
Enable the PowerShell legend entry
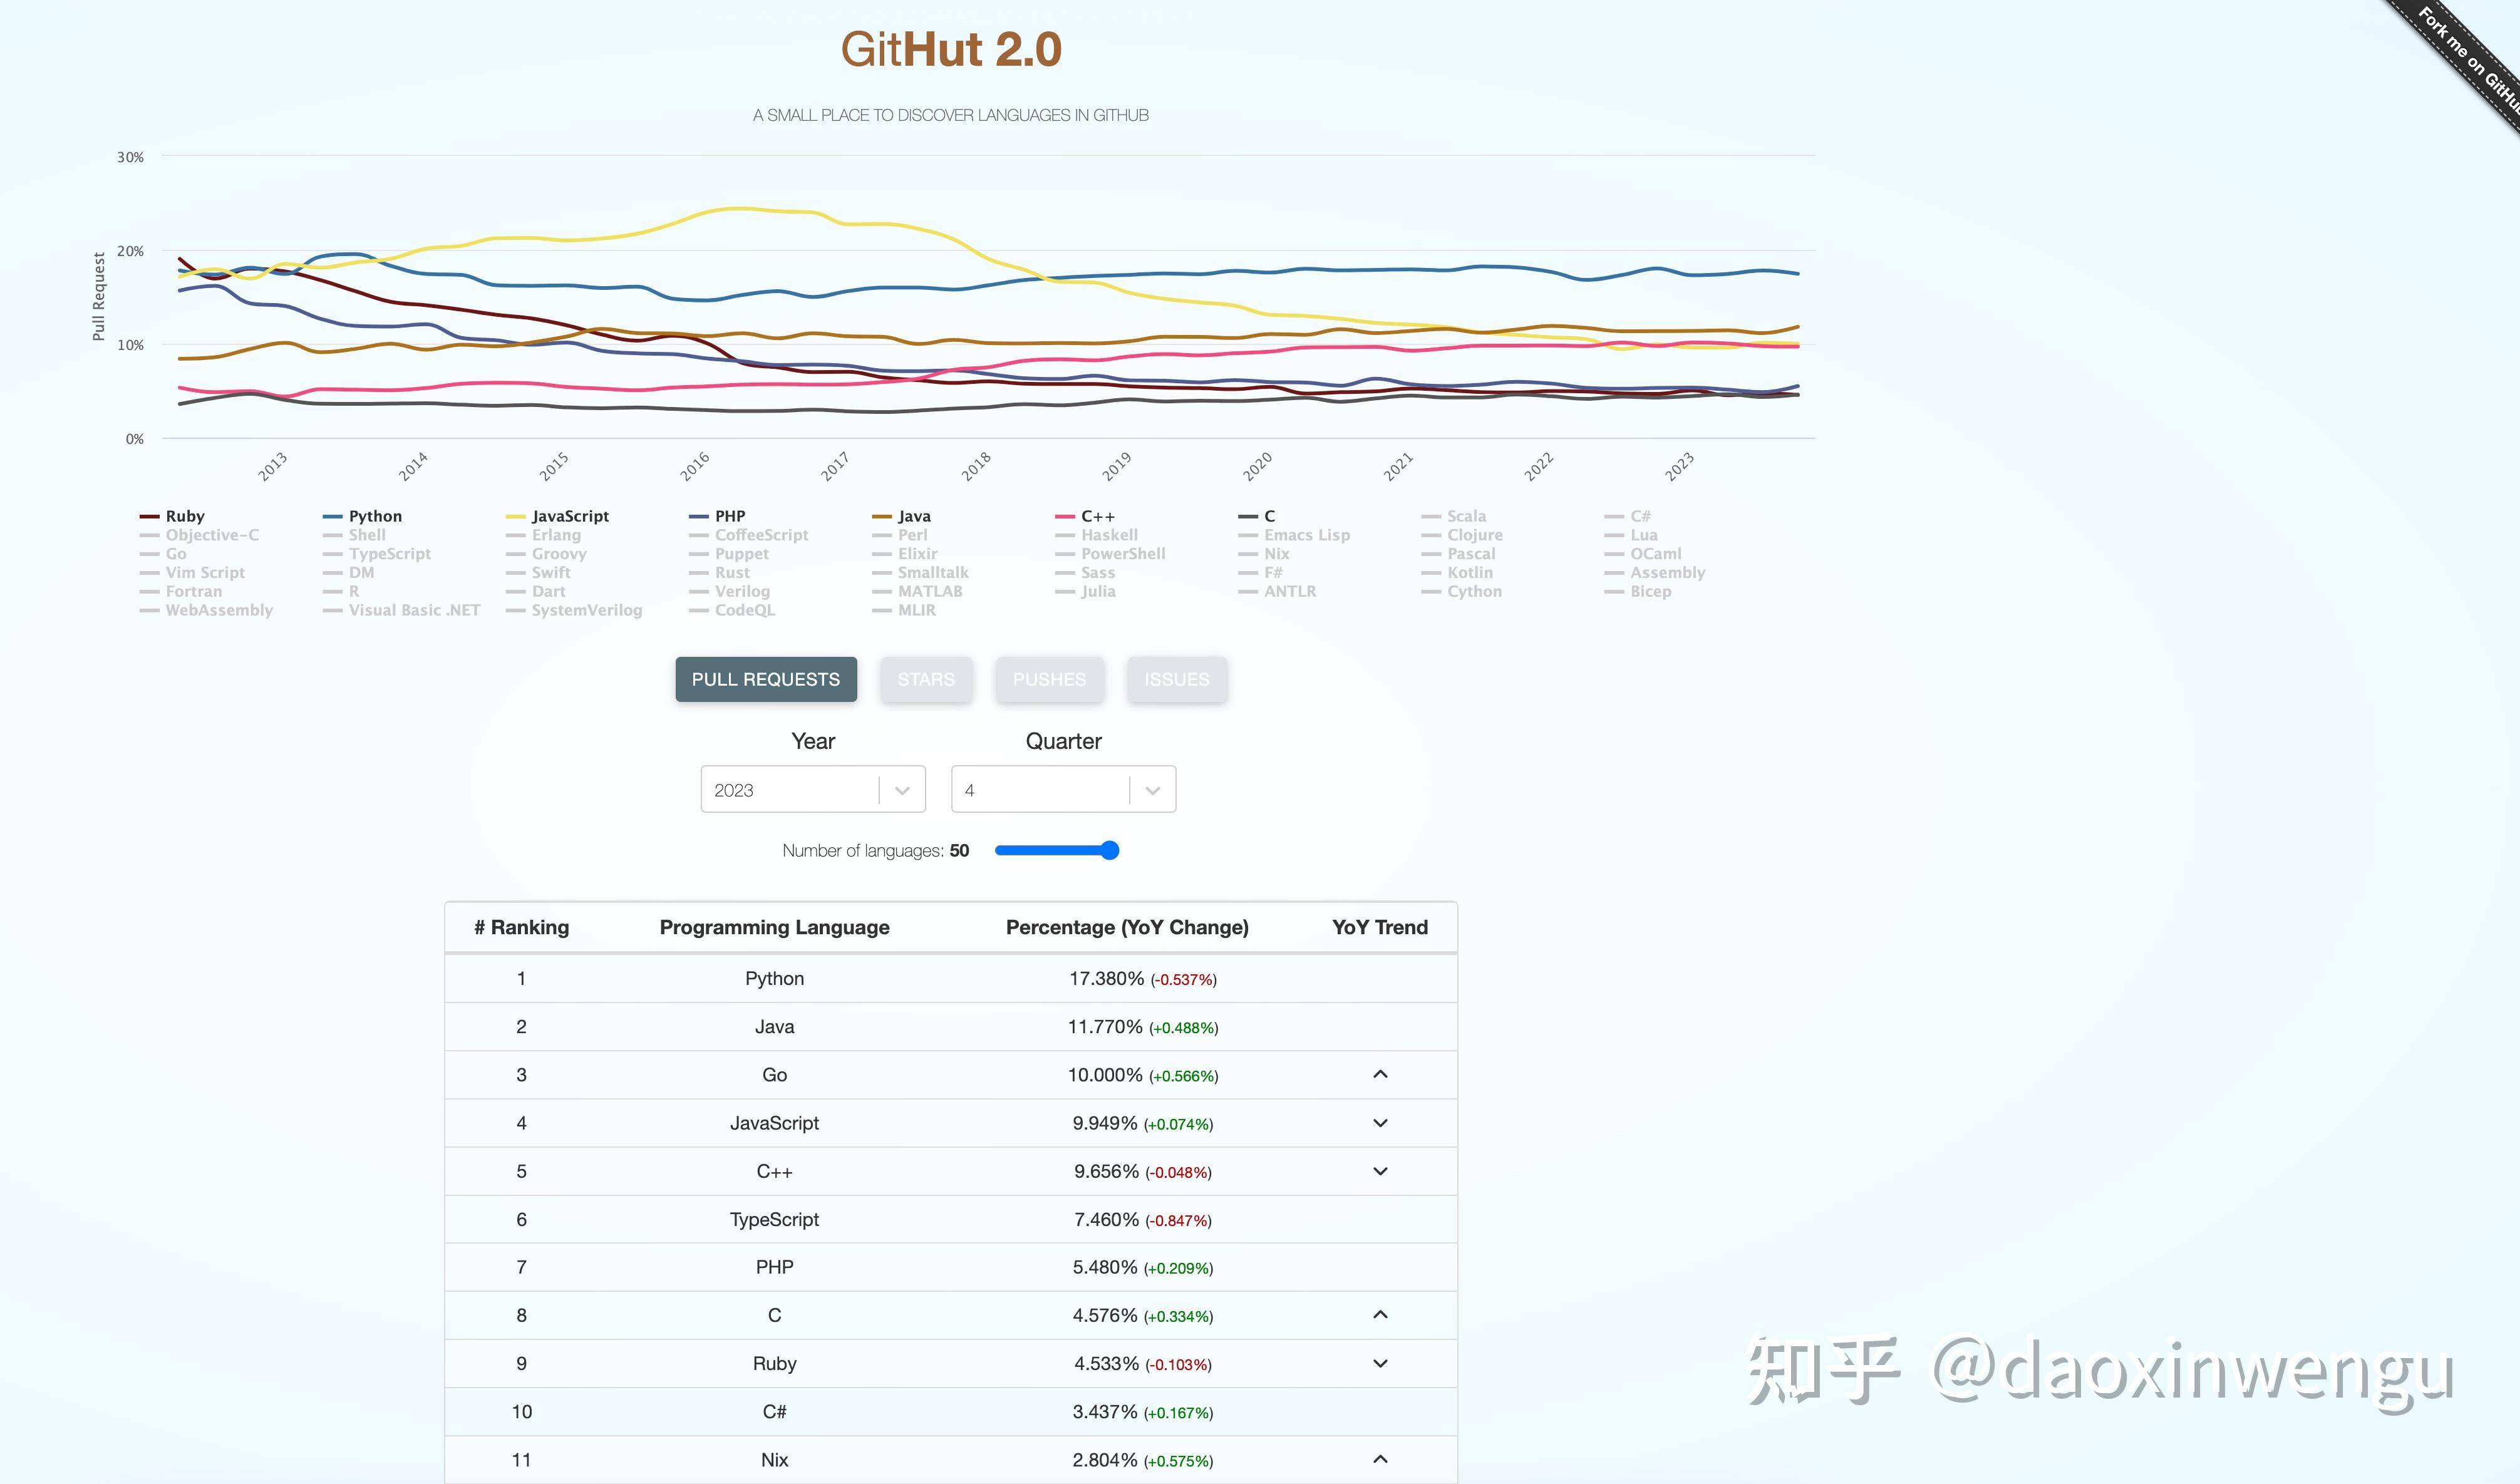click(x=1110, y=554)
